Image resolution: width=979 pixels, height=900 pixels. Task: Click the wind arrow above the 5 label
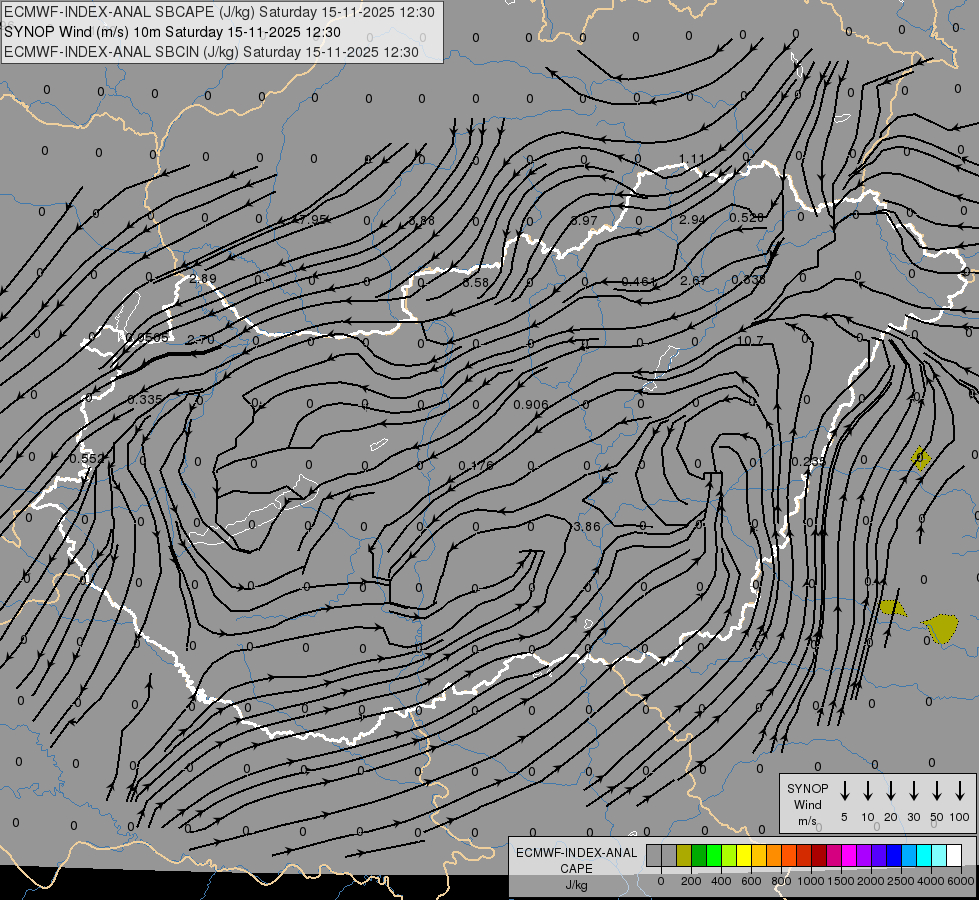pos(844,791)
